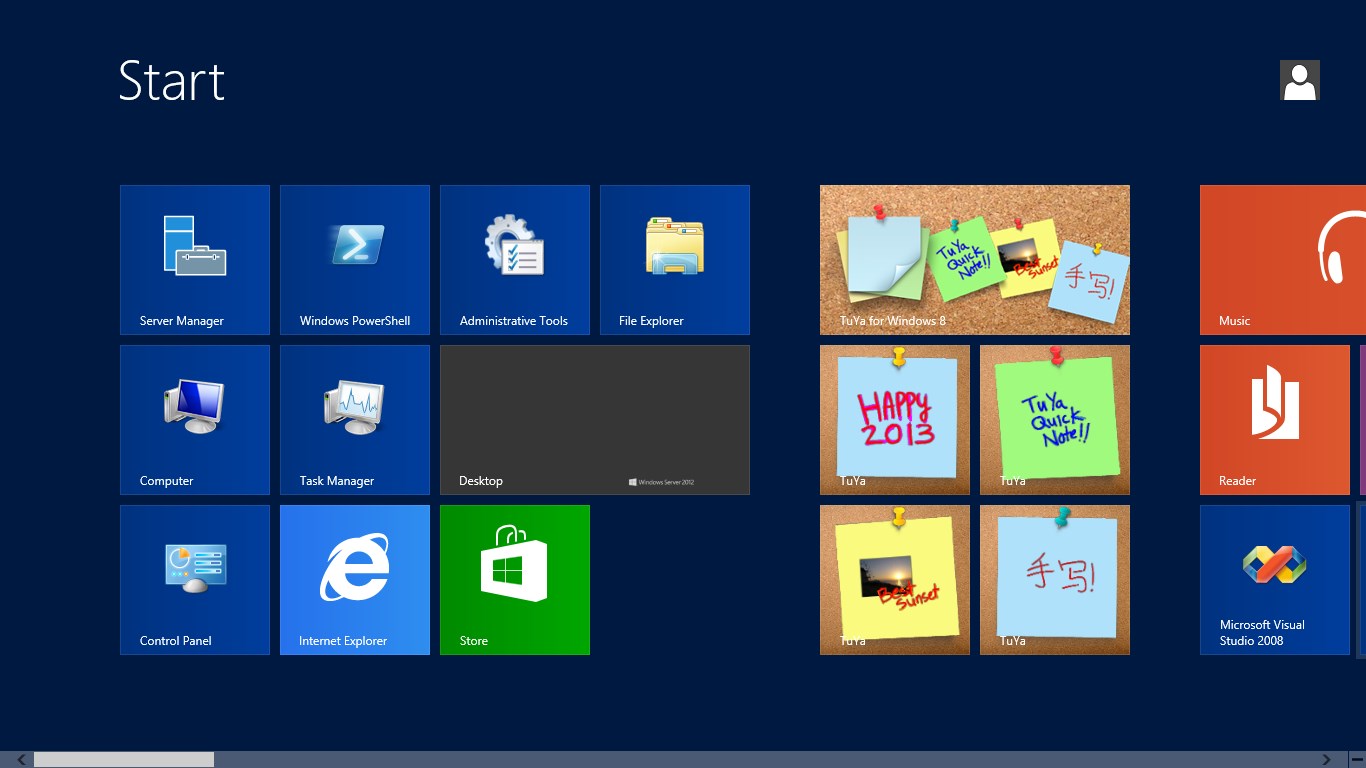Open the Control Panel tile

[x=195, y=580]
